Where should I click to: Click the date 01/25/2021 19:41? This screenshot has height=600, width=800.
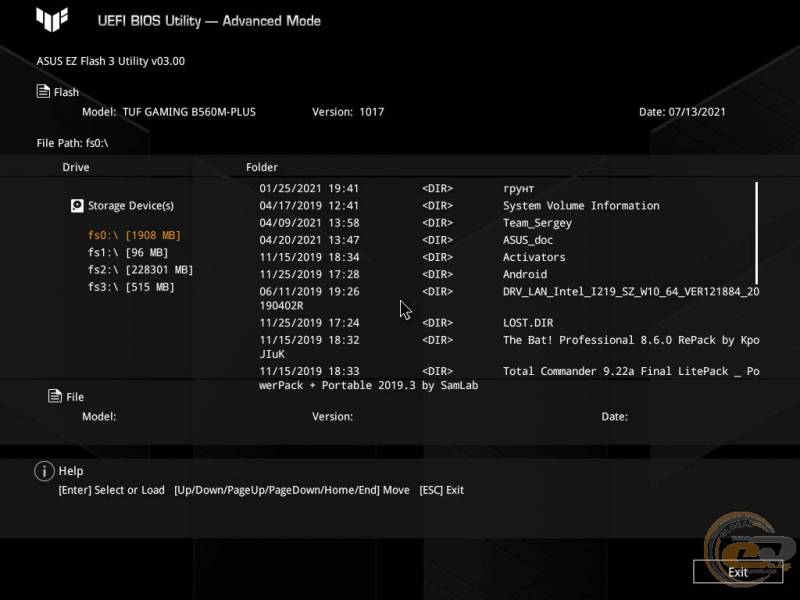[x=309, y=188]
